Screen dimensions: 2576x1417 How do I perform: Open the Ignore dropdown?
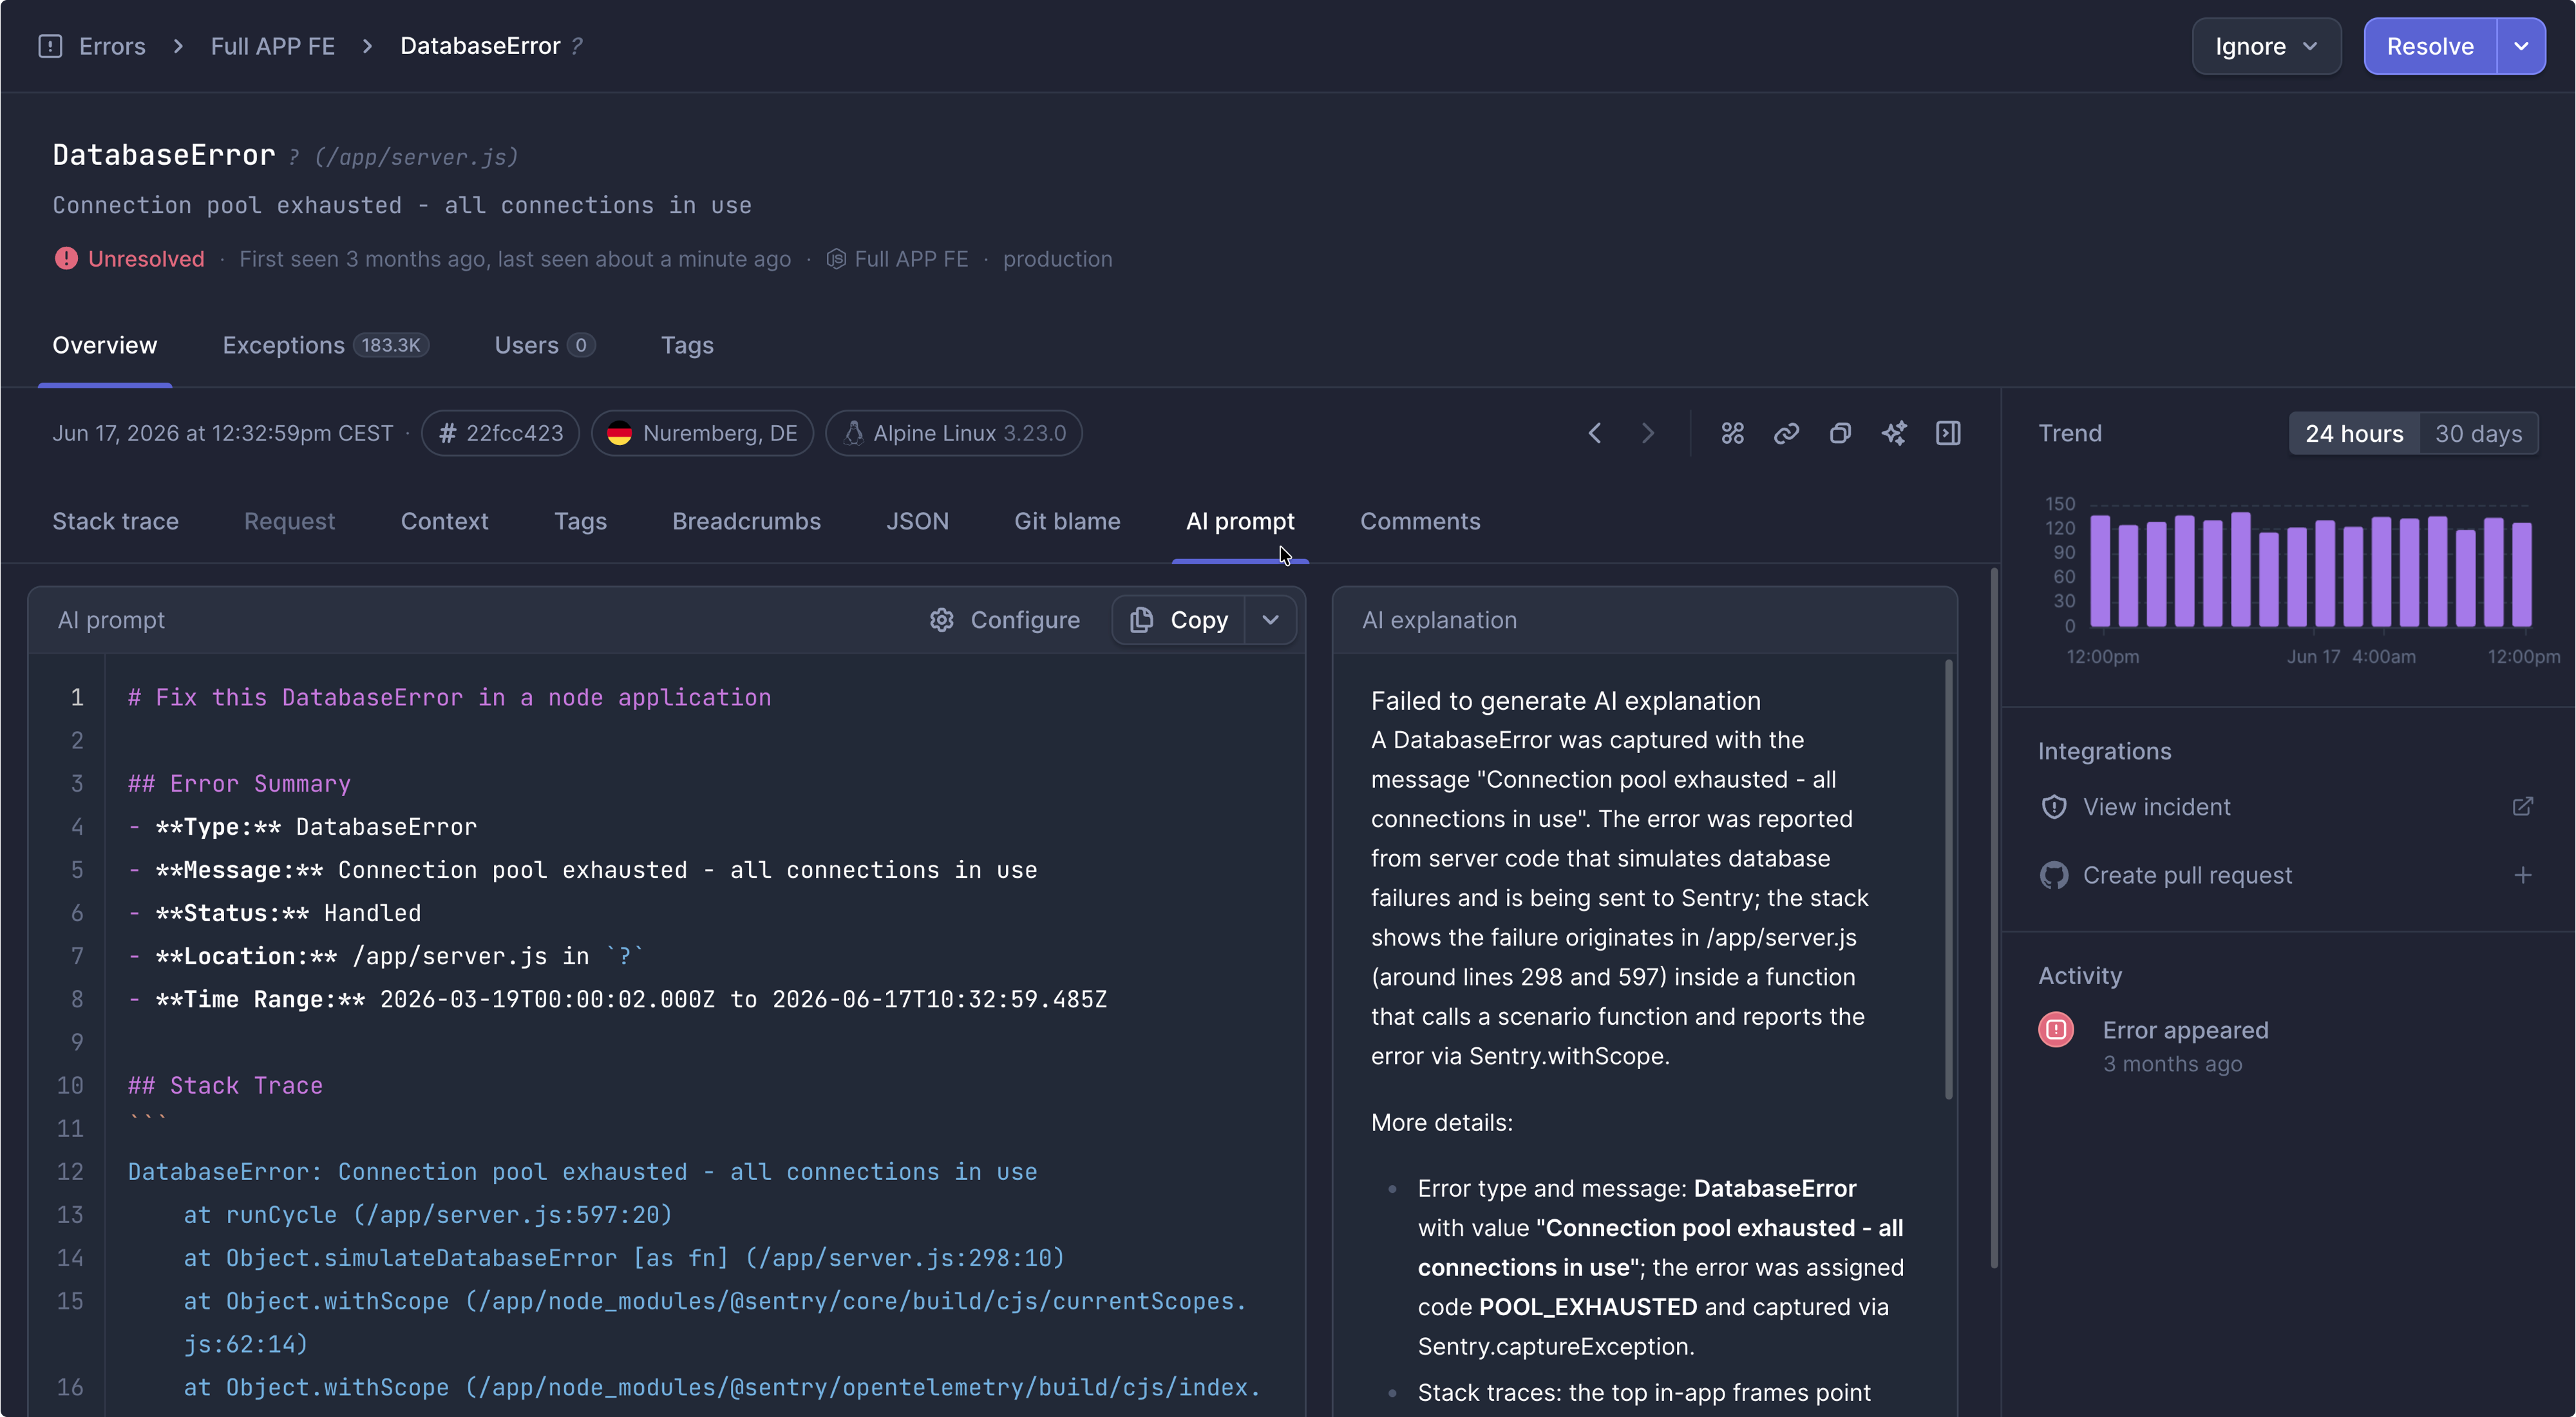[x=2266, y=46]
